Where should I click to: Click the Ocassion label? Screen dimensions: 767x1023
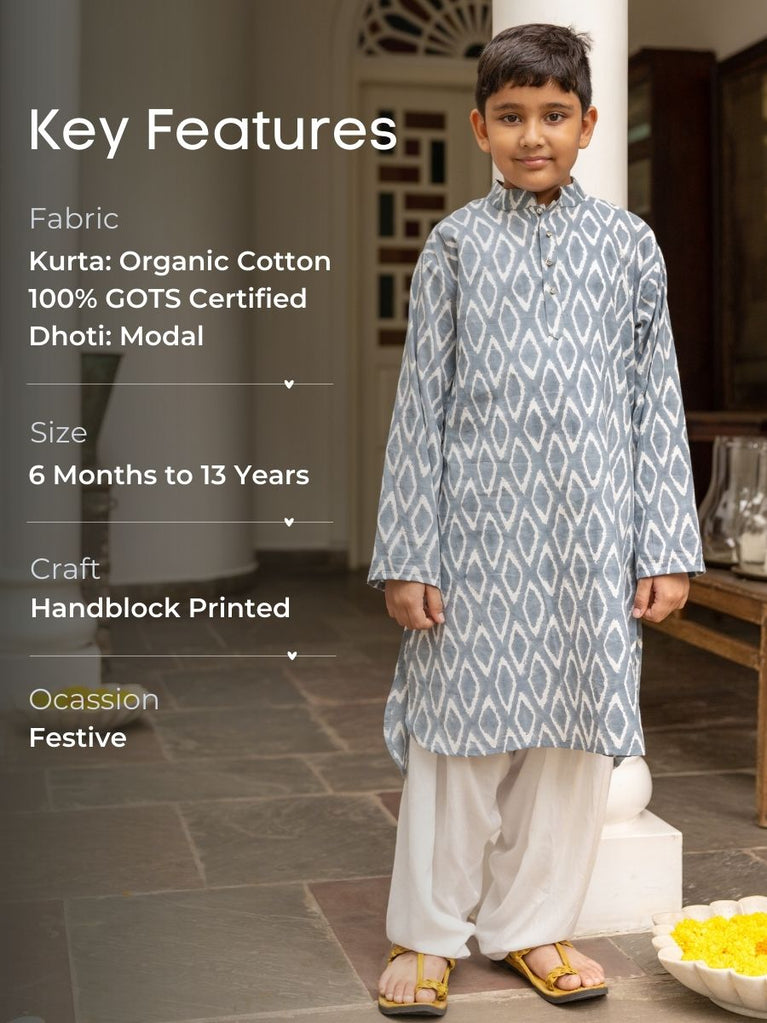94,699
